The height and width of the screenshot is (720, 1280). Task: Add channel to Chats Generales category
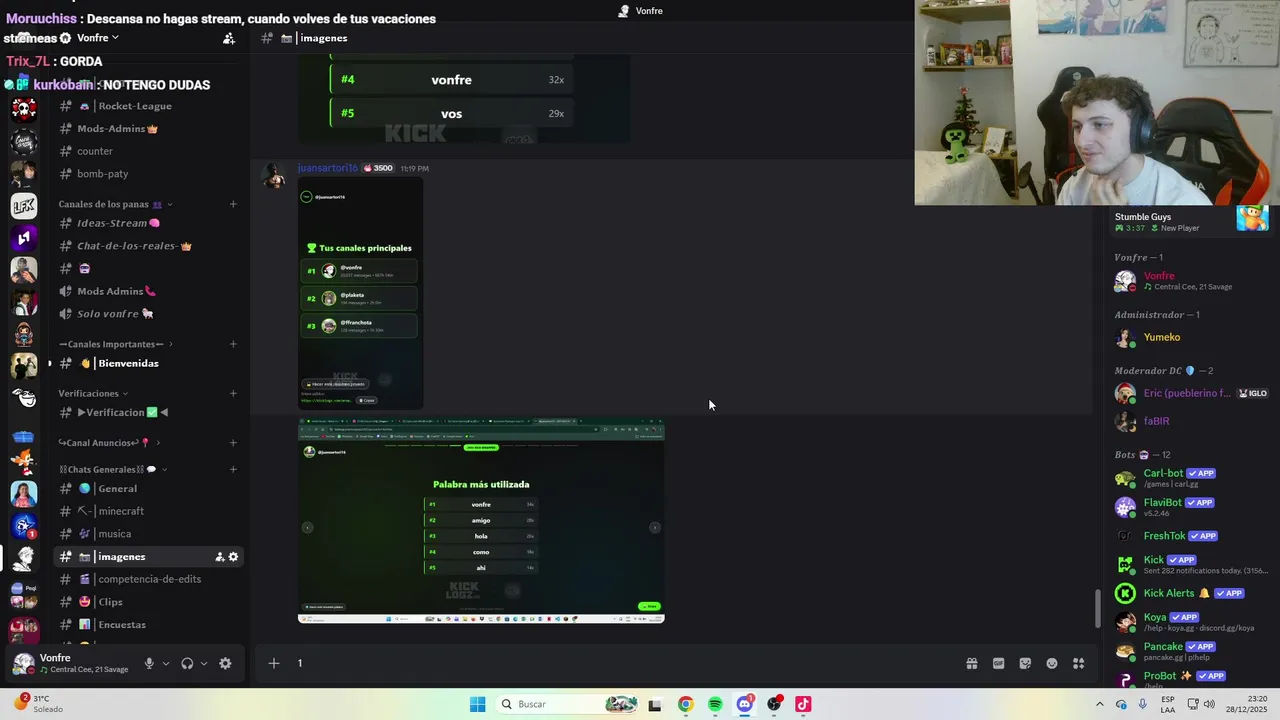pyautogui.click(x=233, y=469)
